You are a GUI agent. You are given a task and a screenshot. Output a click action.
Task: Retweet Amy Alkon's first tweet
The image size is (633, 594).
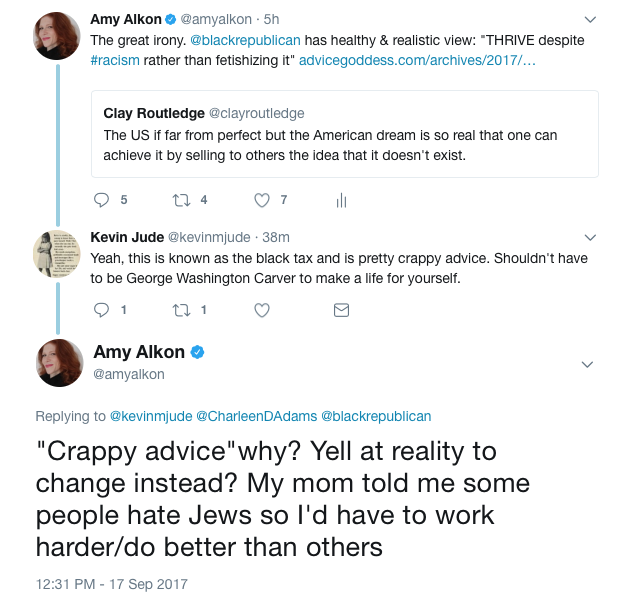click(x=182, y=200)
